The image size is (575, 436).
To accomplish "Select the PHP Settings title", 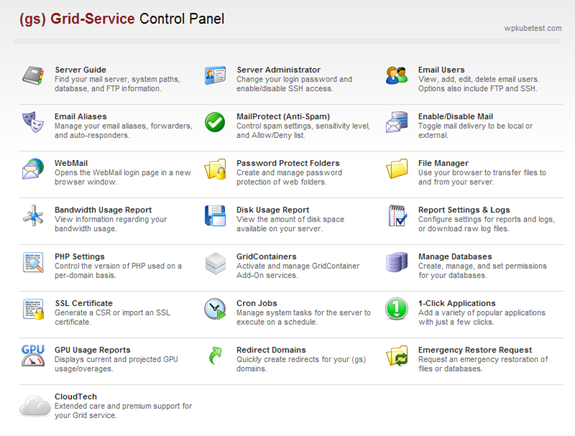I will point(80,256).
